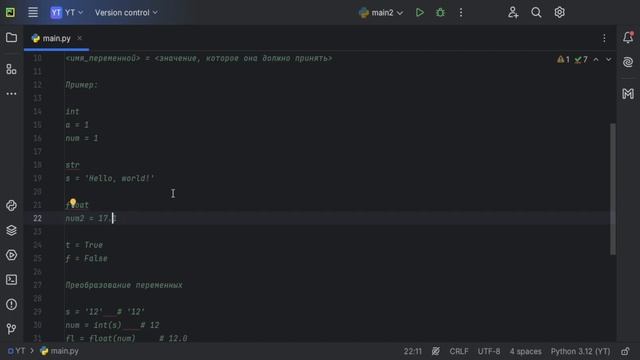Screen dimensions: 640x360
Task: Open the Version control dropdown
Action: 126,13
